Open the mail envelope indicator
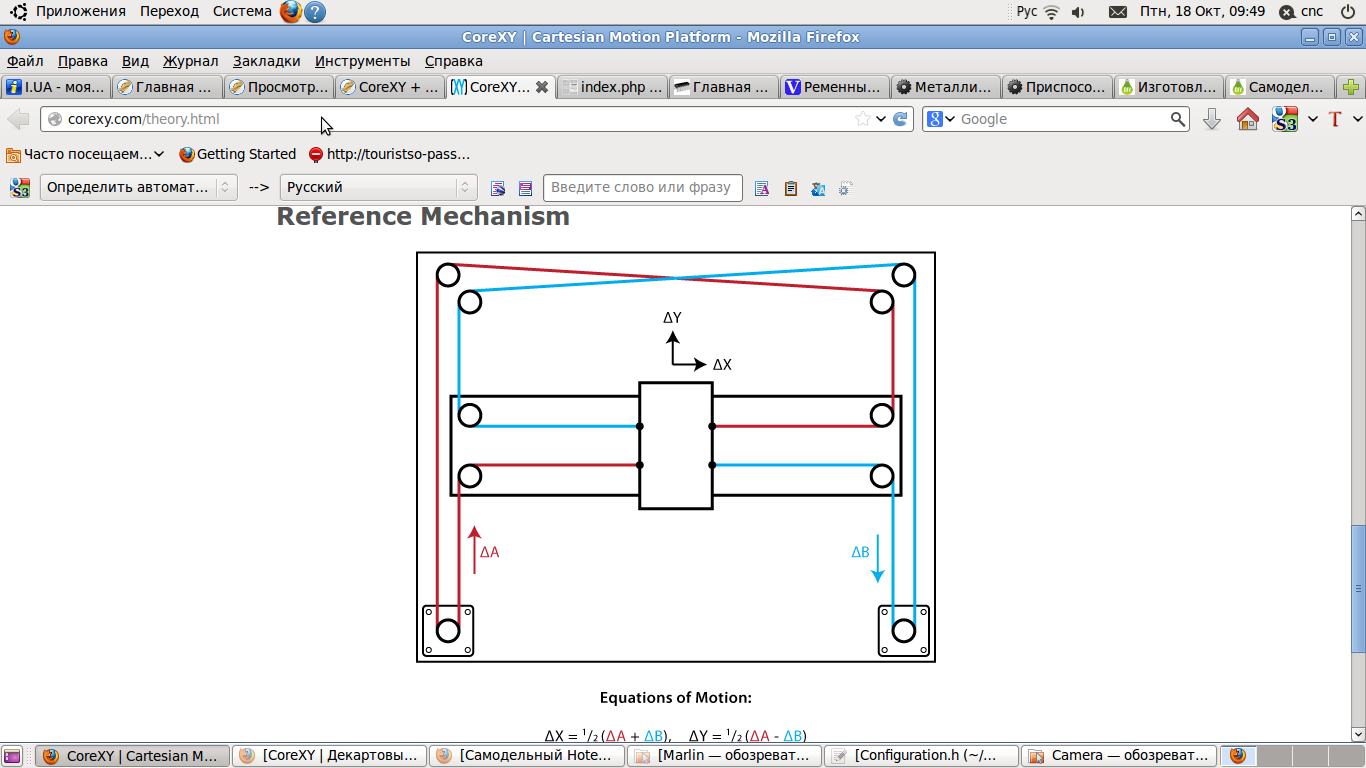 [1118, 12]
